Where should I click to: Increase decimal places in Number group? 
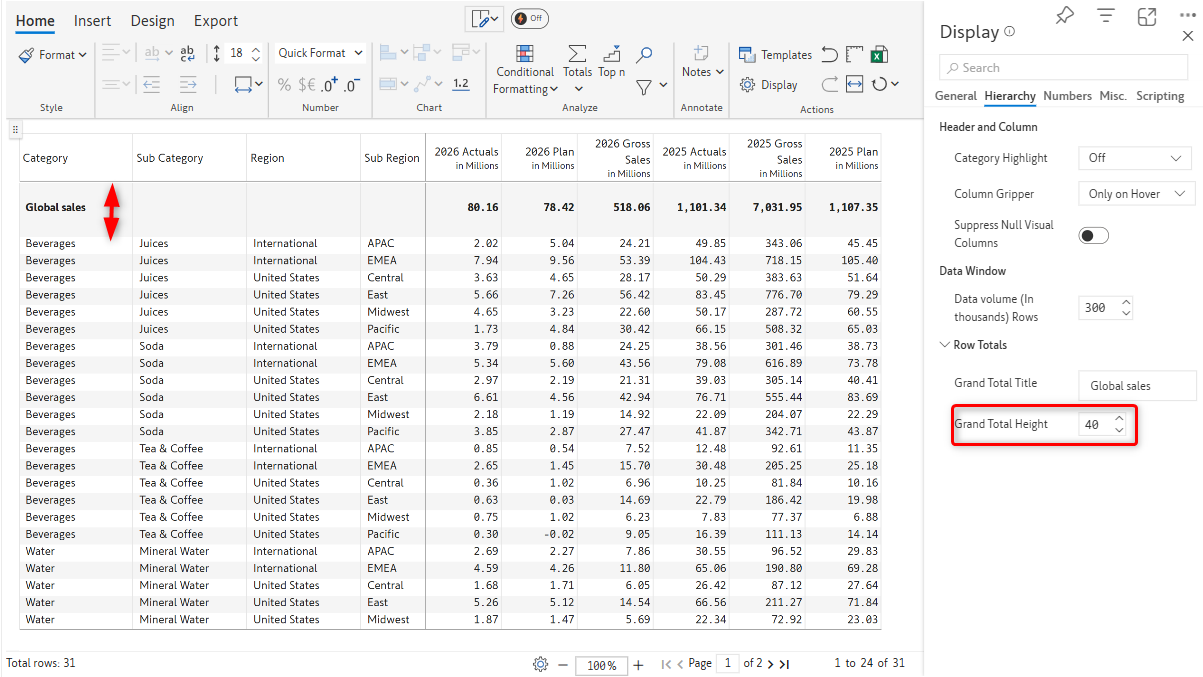[x=330, y=85]
